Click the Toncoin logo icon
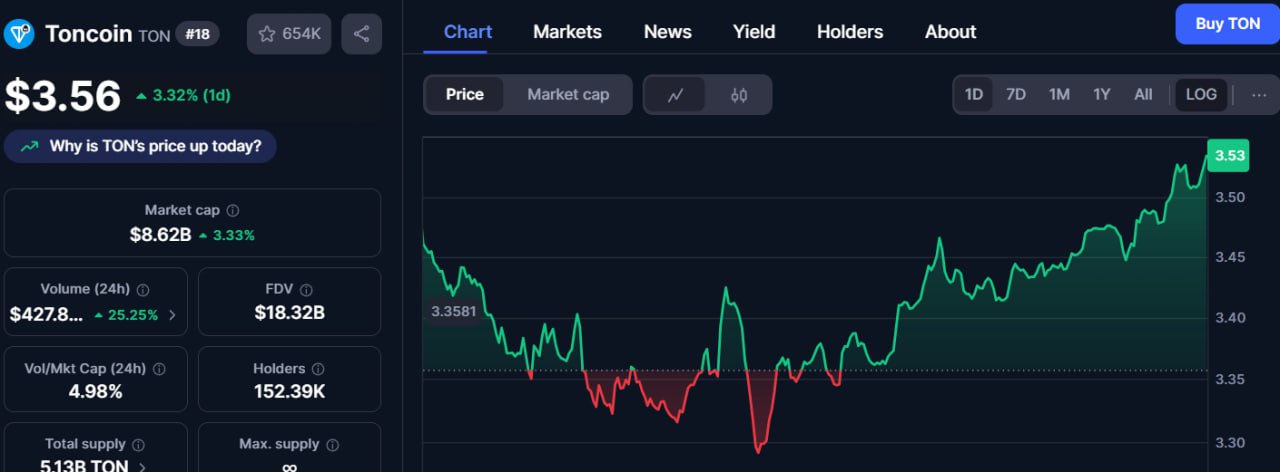The width and height of the screenshot is (1280, 472). [20, 34]
